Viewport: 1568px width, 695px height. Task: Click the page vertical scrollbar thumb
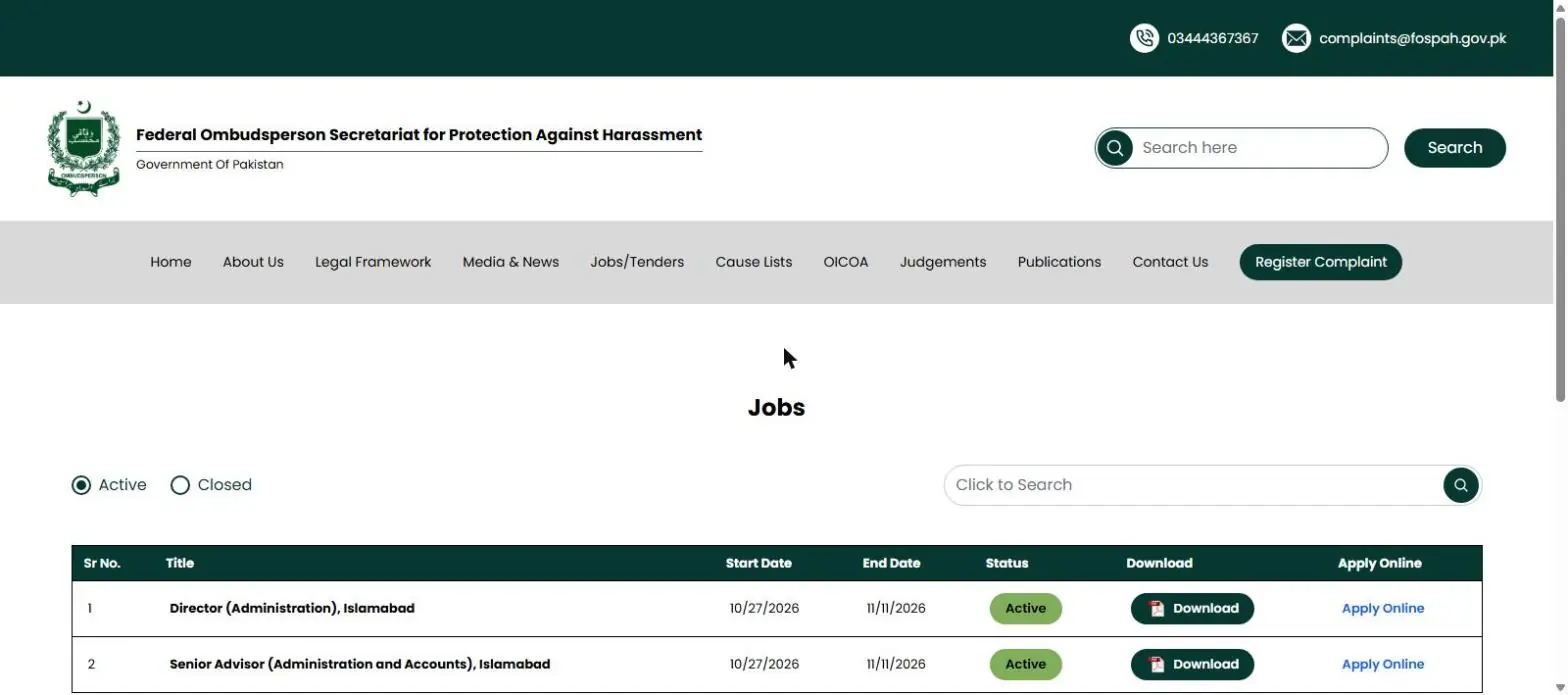point(1559,210)
